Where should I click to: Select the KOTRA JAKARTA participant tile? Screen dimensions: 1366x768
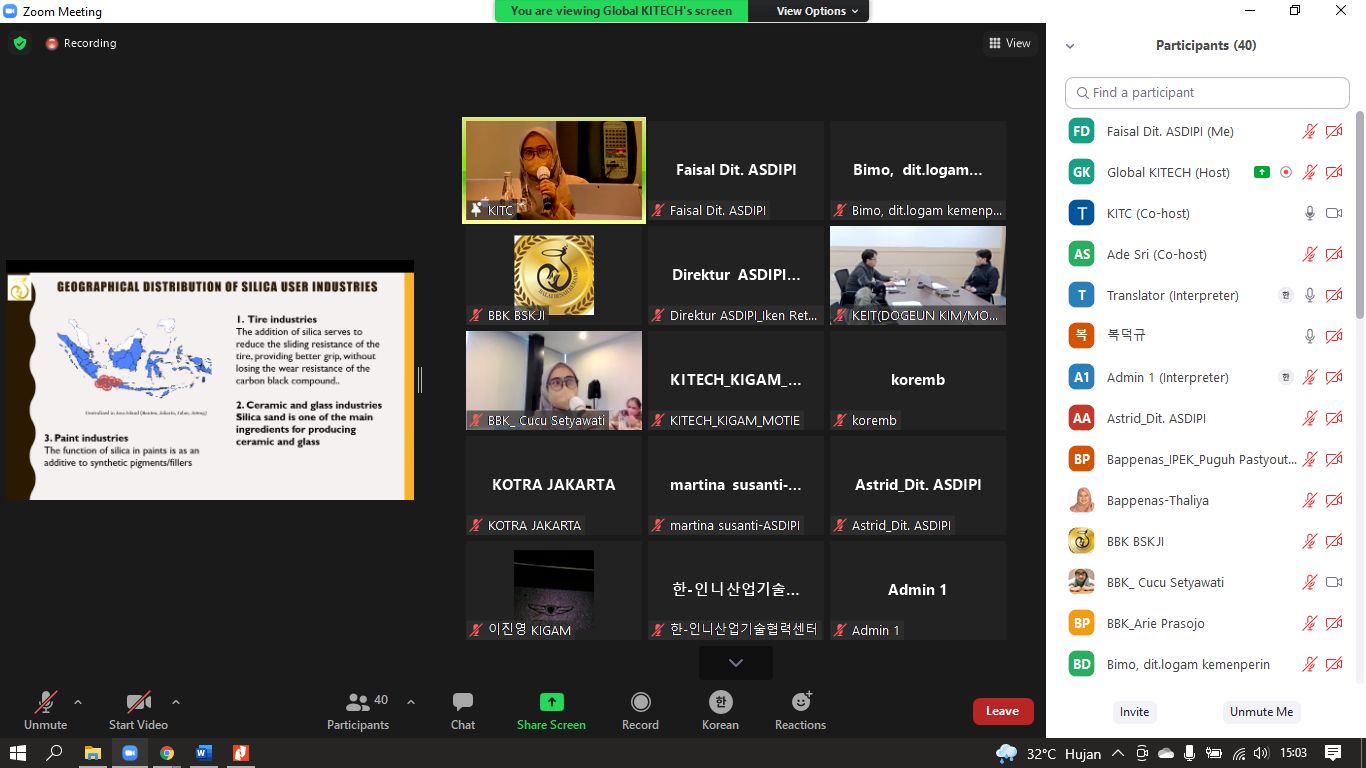(x=554, y=485)
